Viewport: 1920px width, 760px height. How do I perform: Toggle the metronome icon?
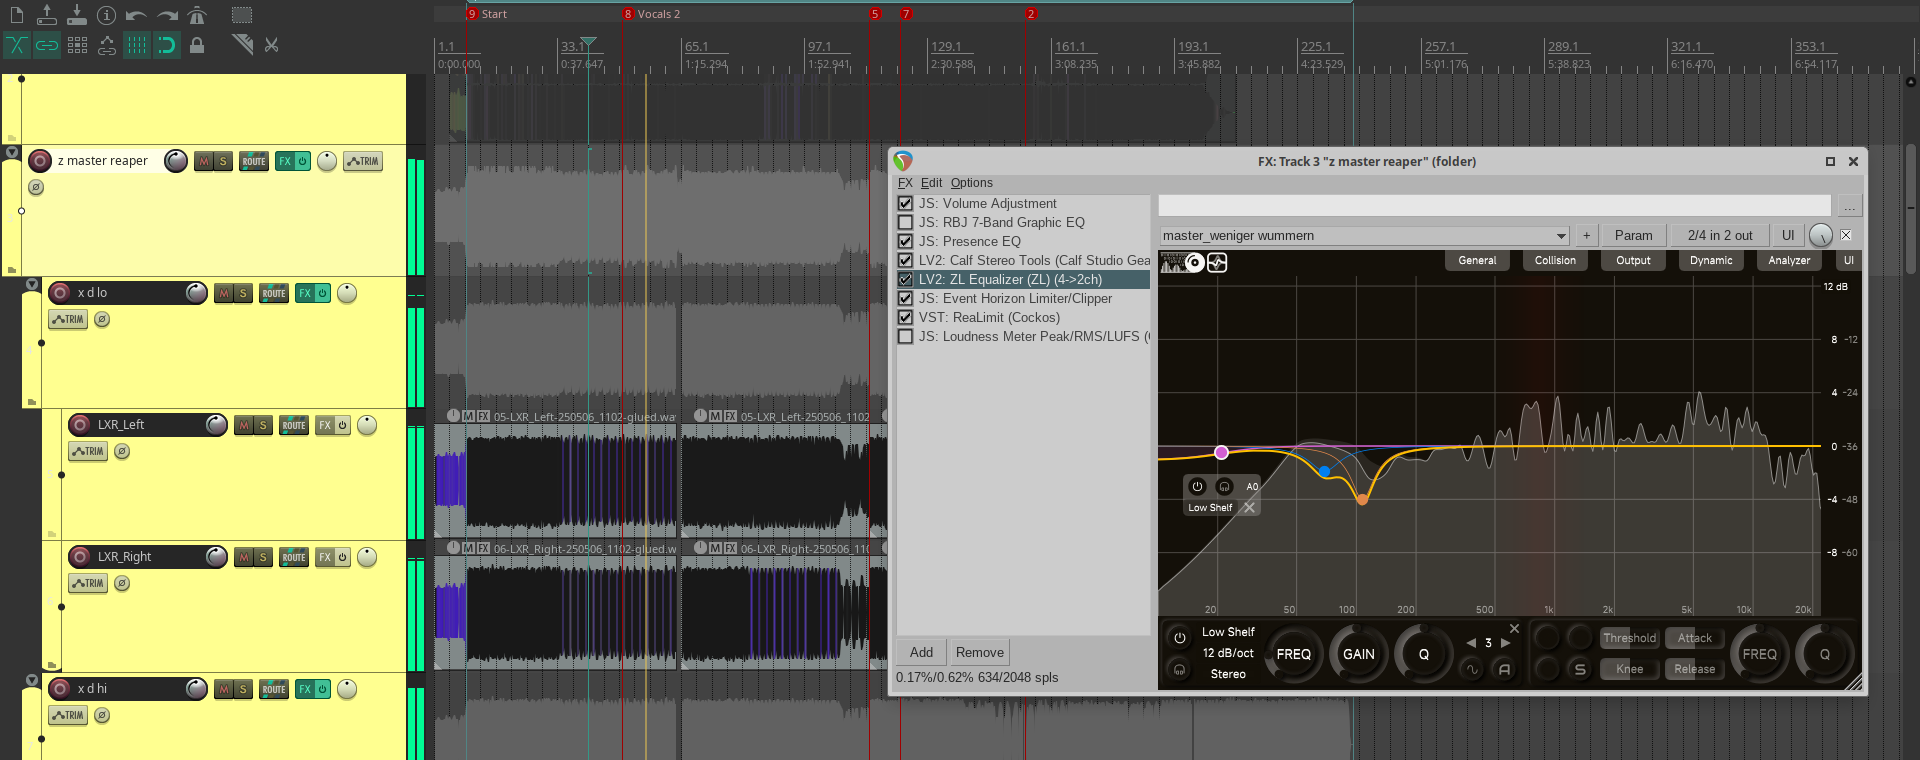(197, 15)
